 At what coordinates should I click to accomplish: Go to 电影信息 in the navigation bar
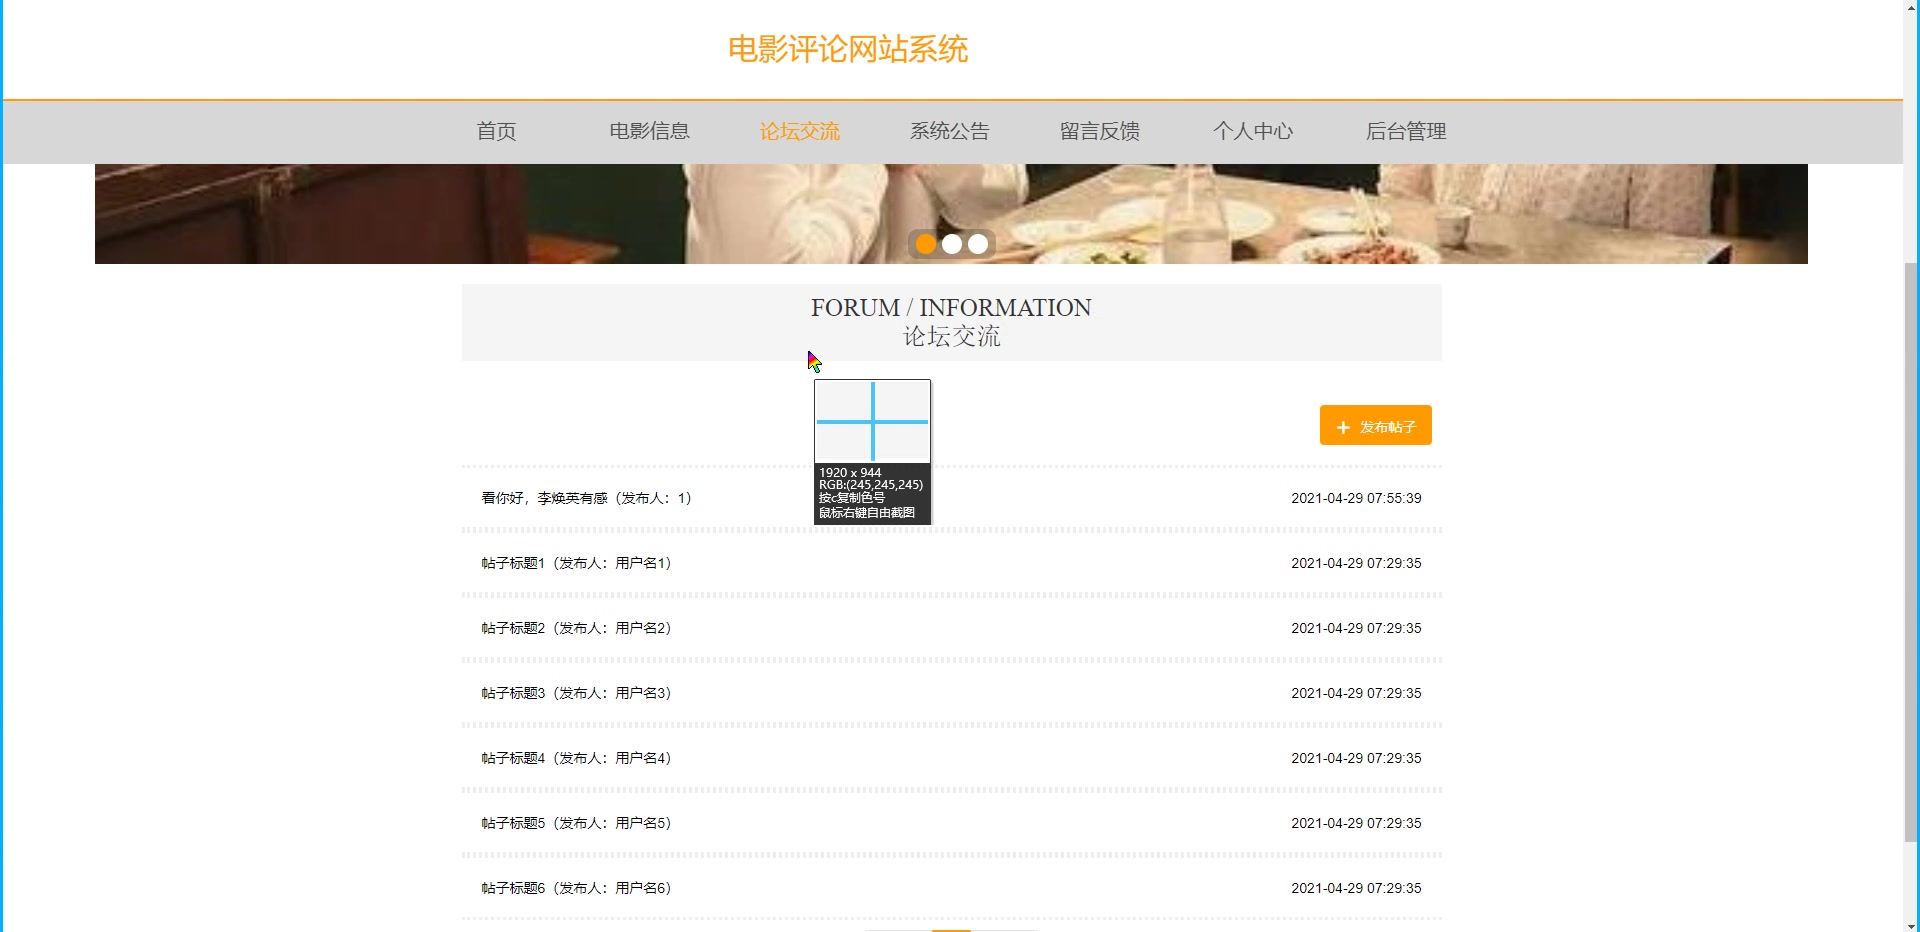tap(649, 131)
